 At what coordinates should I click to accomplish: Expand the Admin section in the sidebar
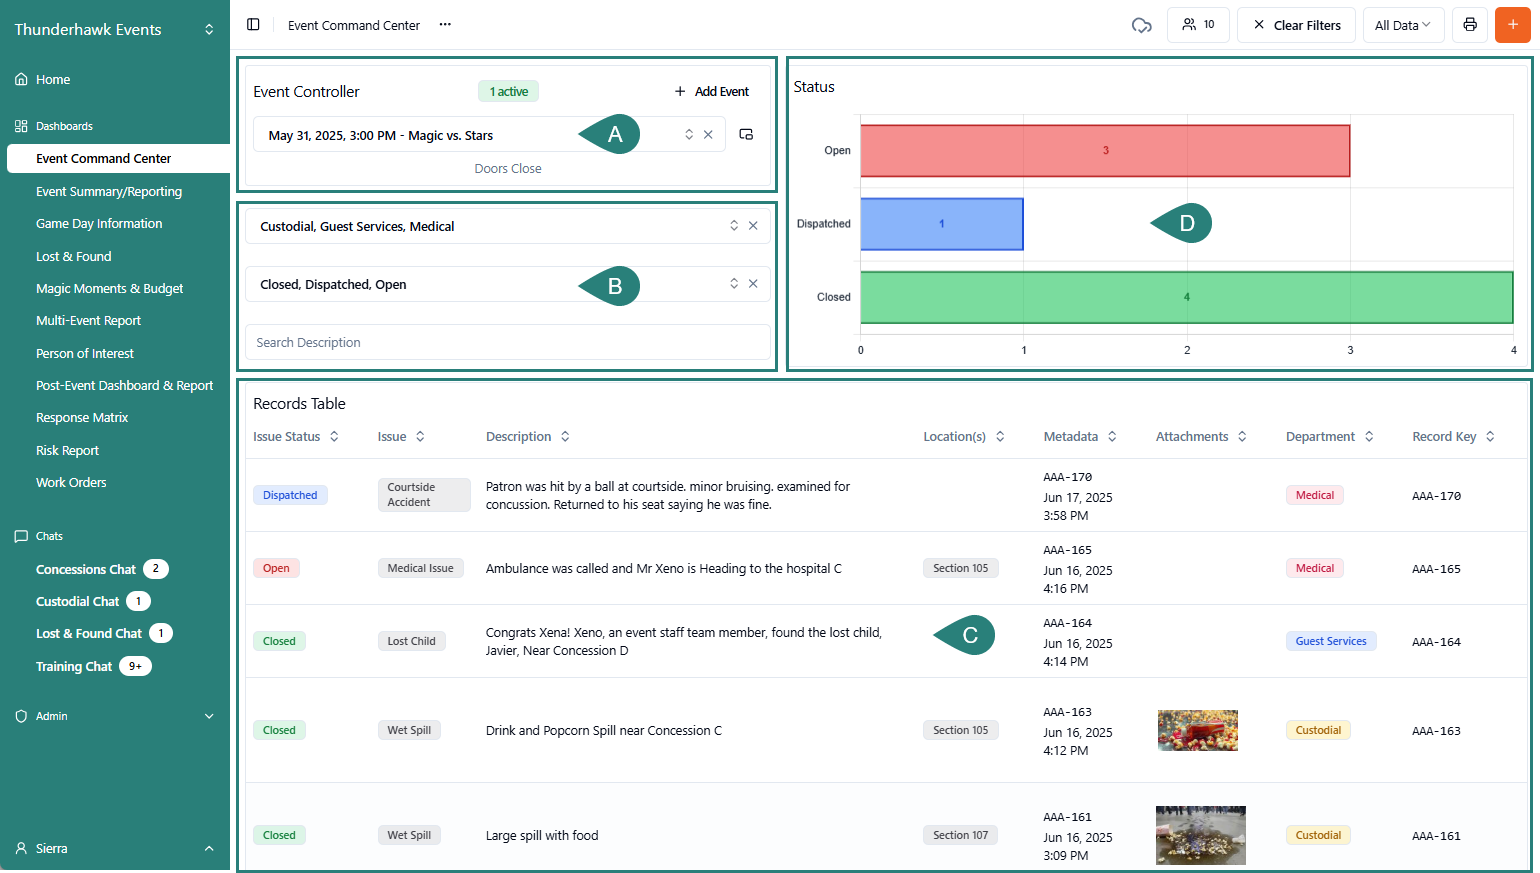(x=208, y=716)
